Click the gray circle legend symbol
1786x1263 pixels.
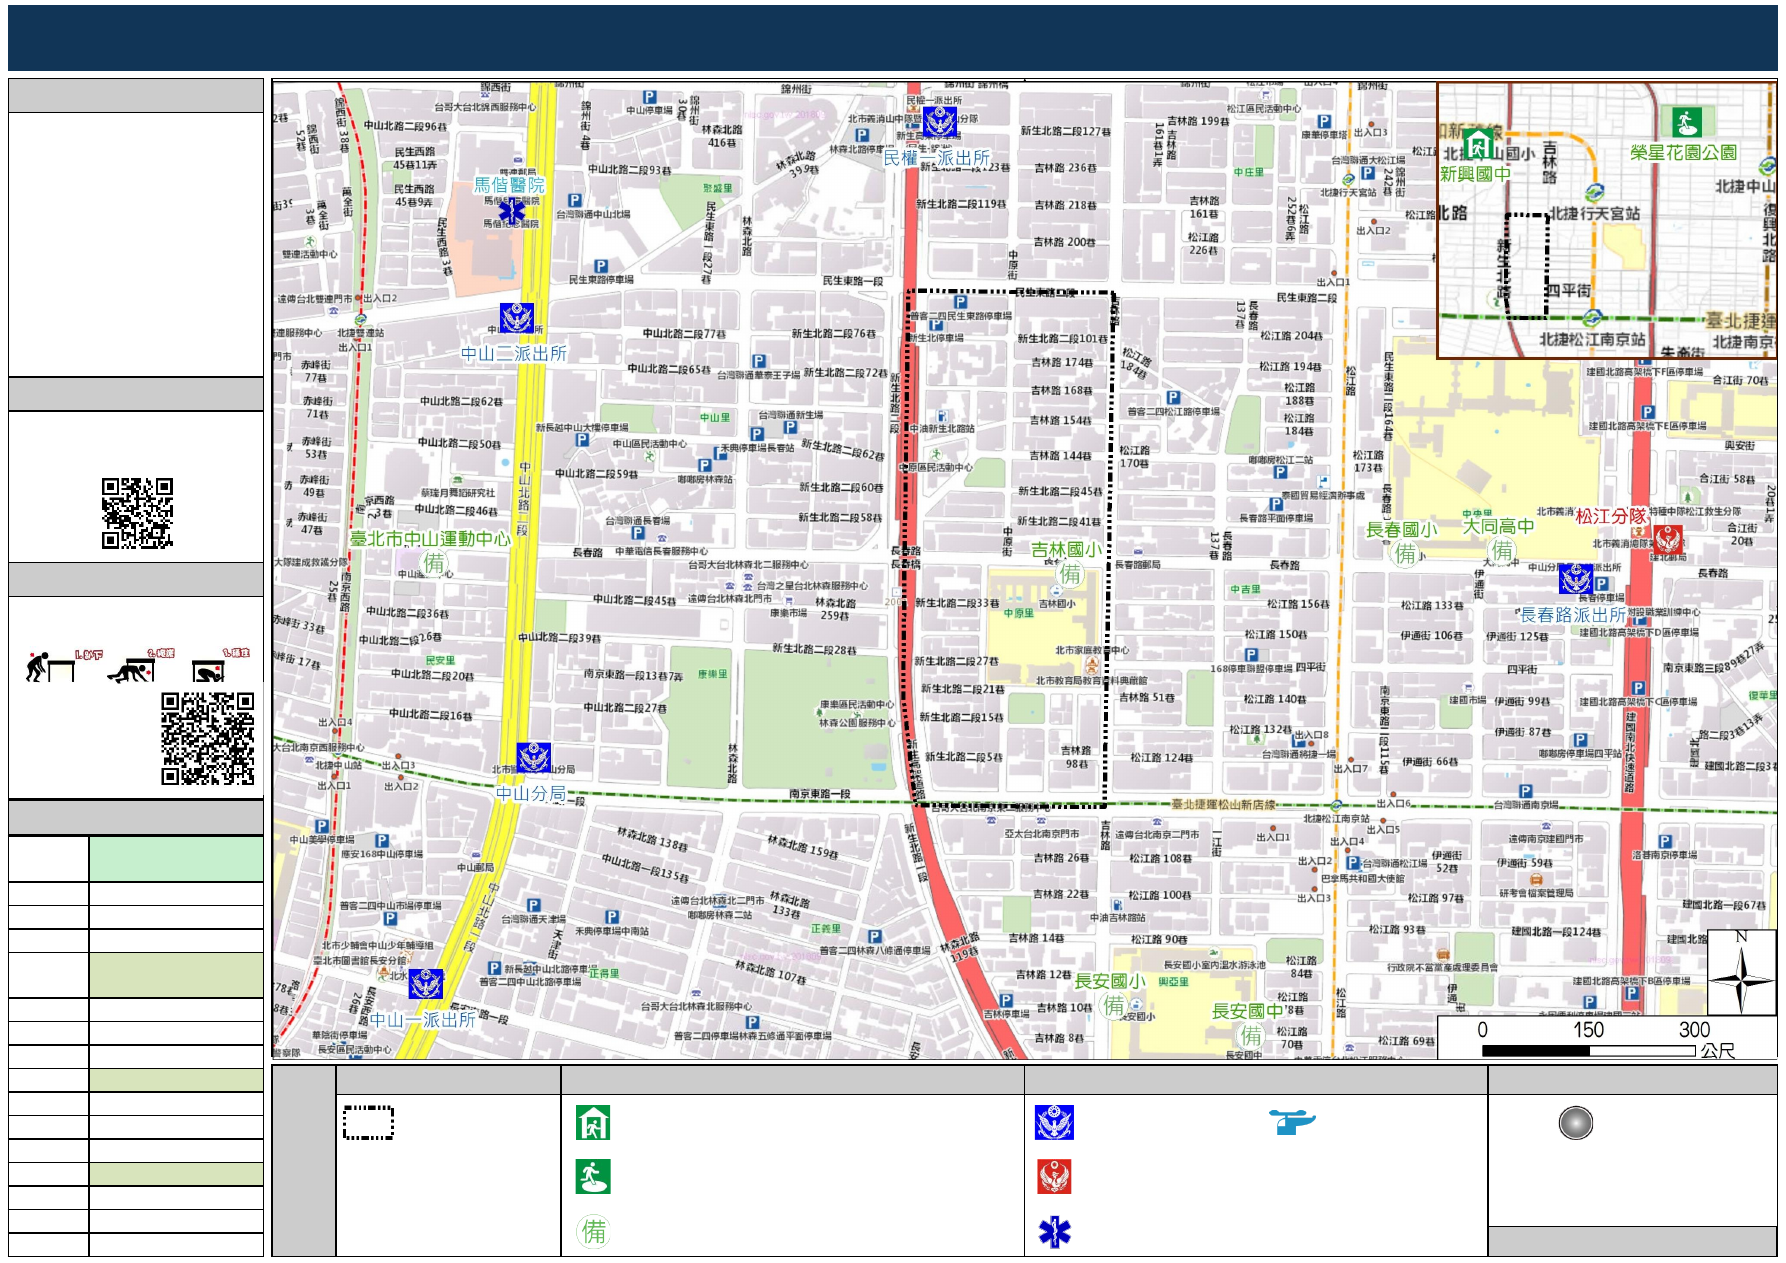[x=1575, y=1123]
